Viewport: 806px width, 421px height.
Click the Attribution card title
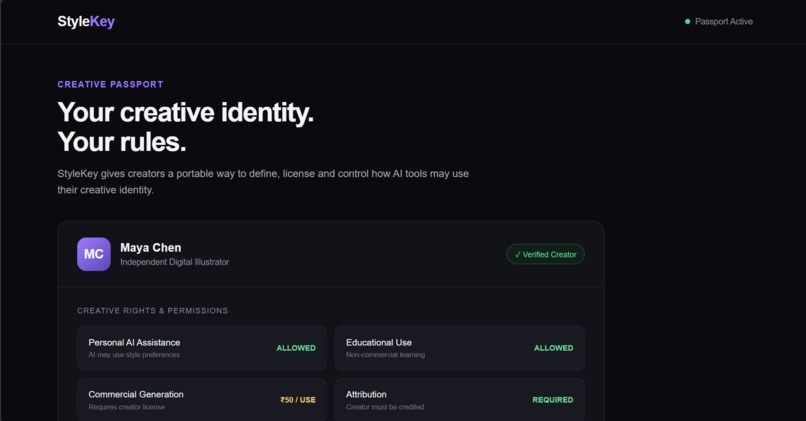point(366,394)
